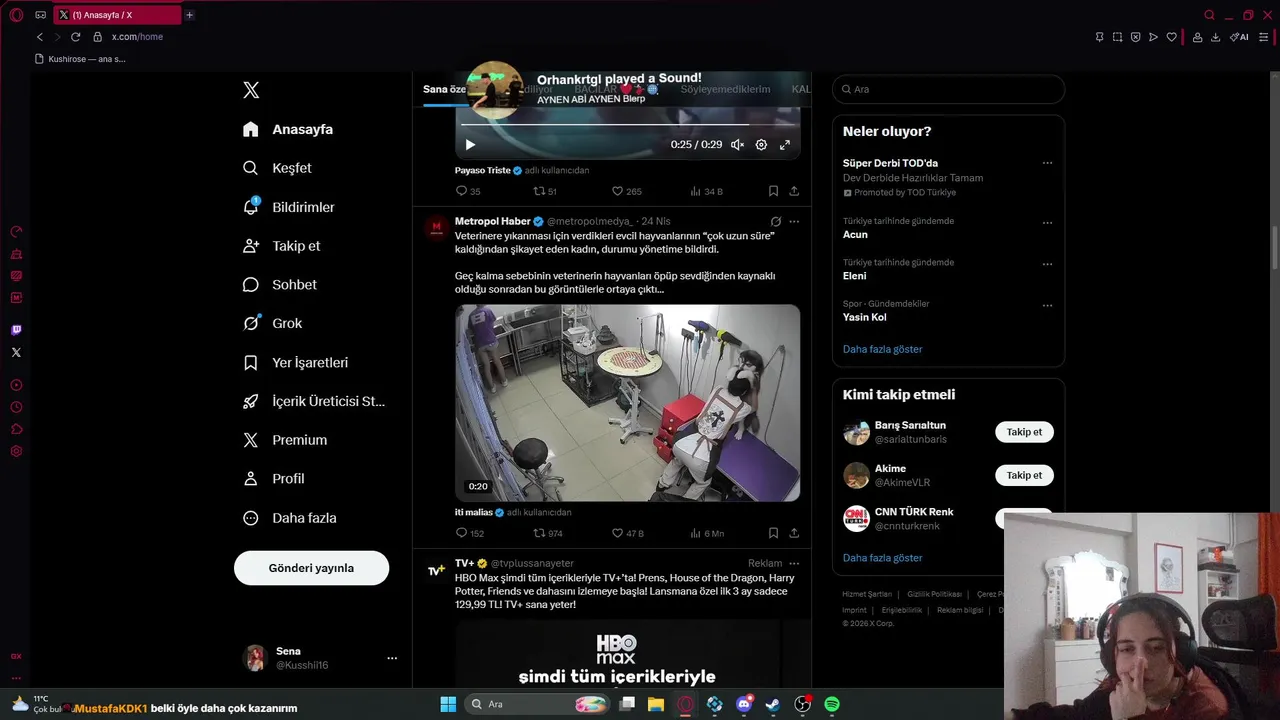Open a new browser tab
This screenshot has height=720, width=1280.
(189, 15)
